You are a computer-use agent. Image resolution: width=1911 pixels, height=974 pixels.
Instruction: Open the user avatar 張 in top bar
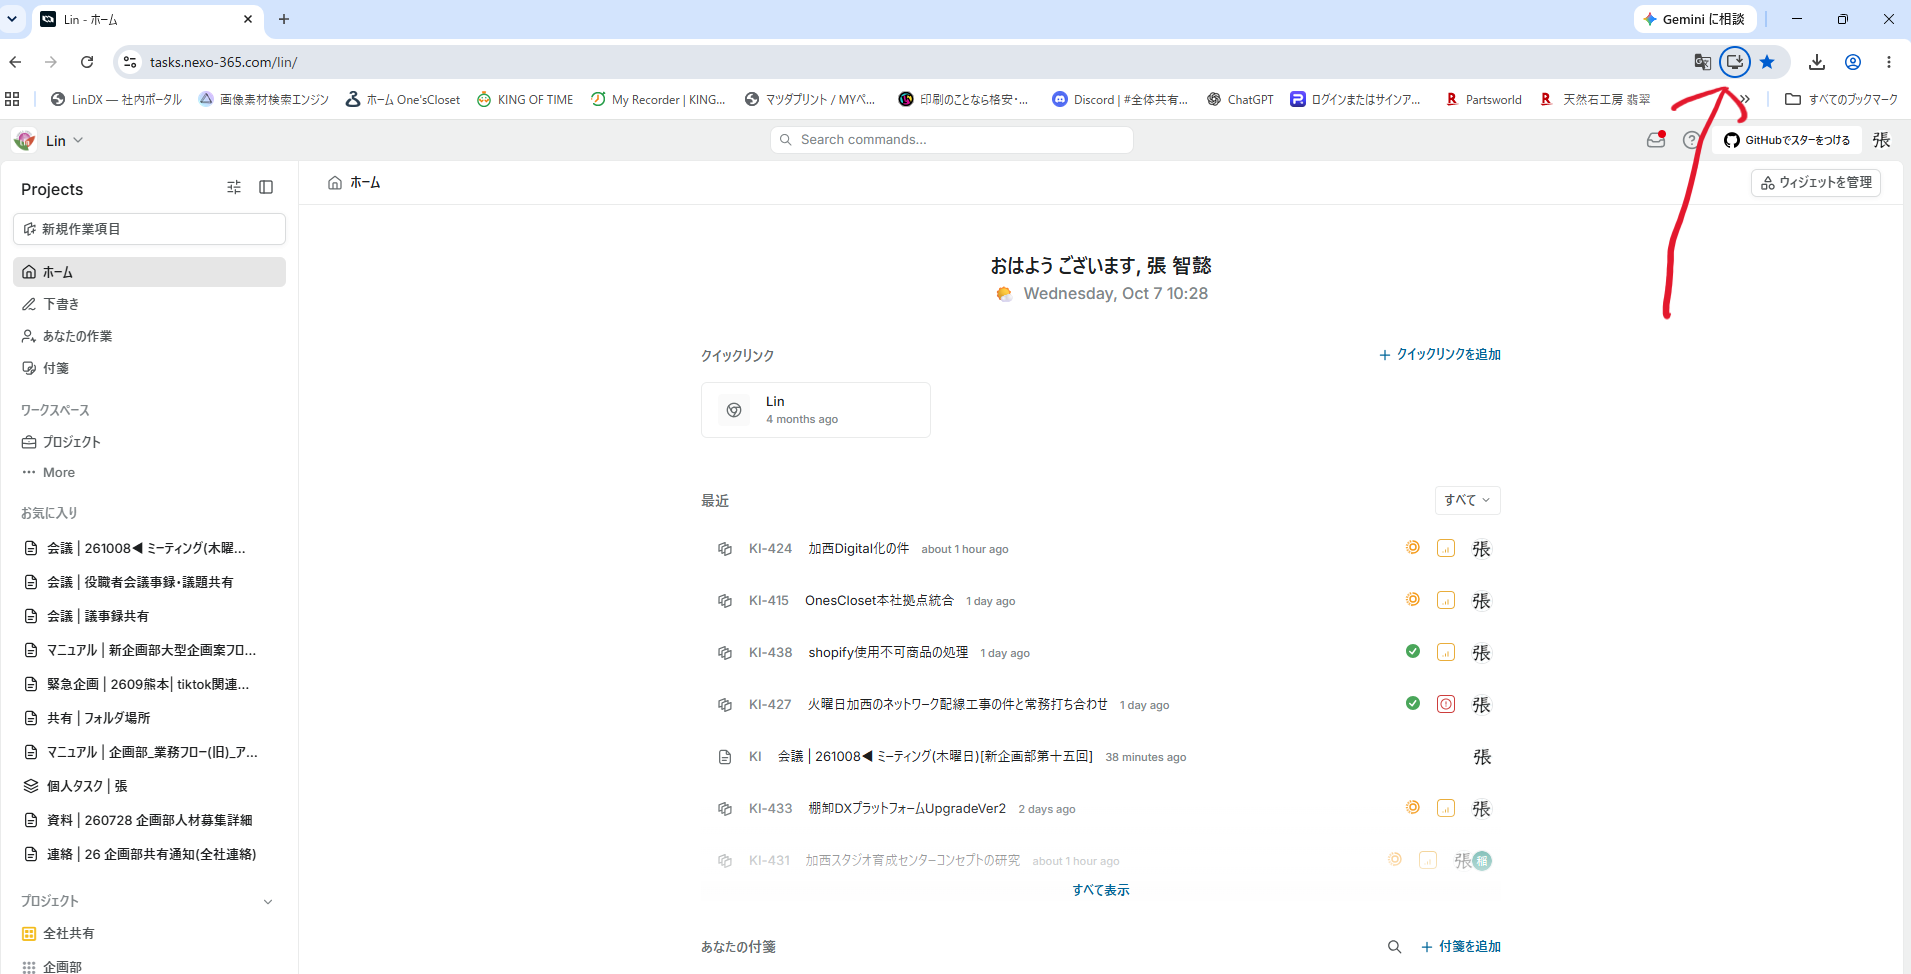[1881, 140]
